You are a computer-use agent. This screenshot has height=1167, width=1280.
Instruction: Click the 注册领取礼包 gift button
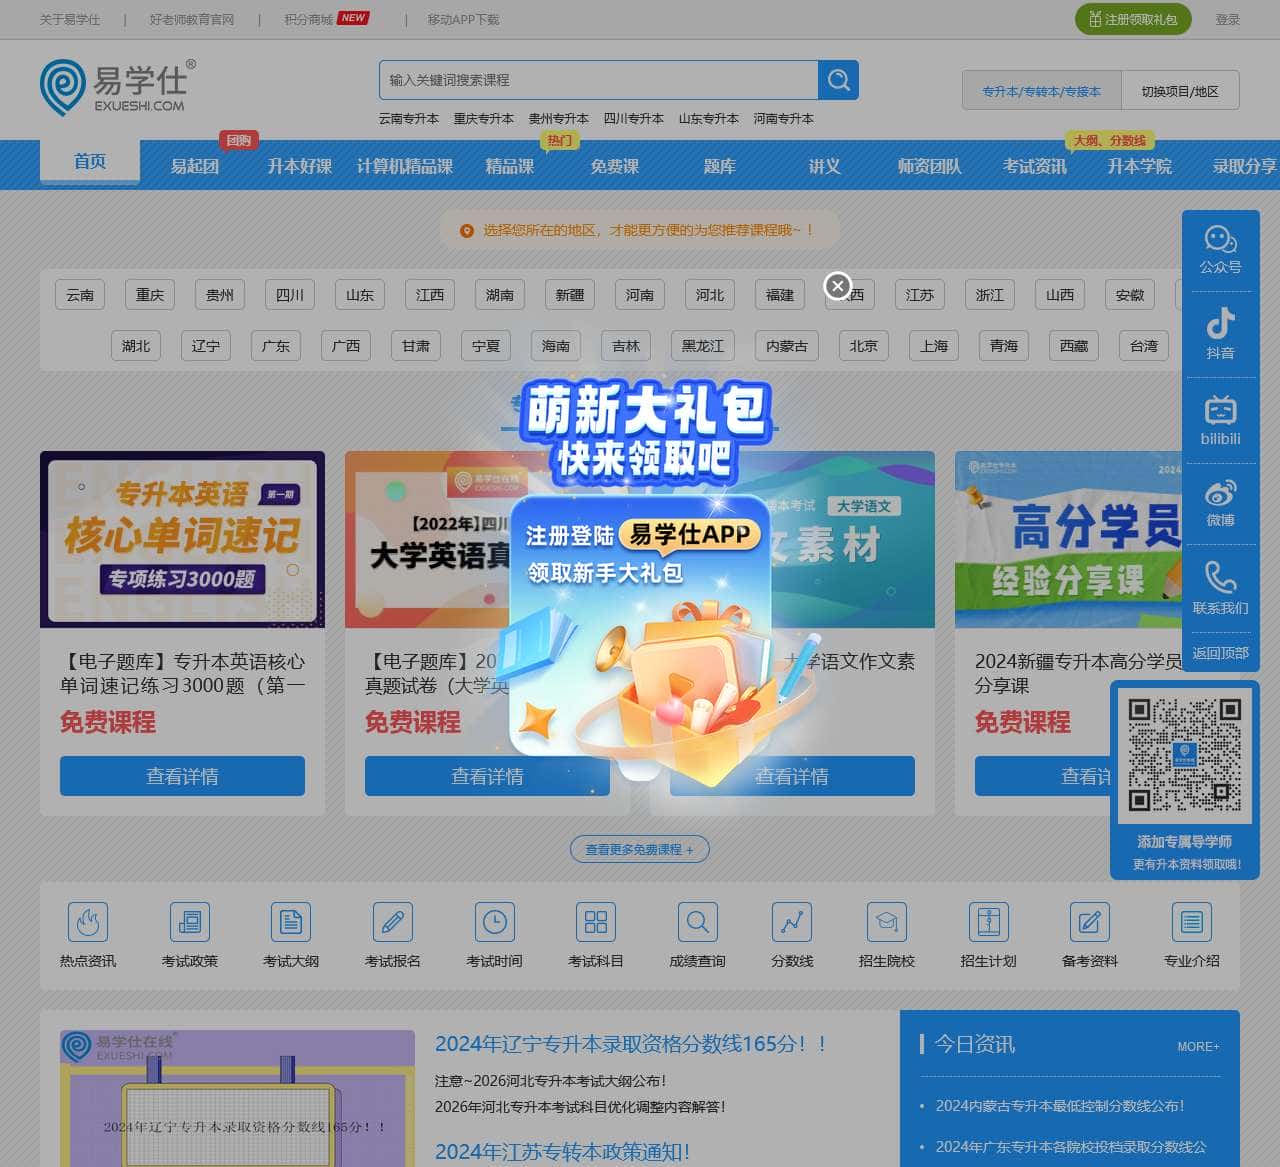(x=1133, y=19)
